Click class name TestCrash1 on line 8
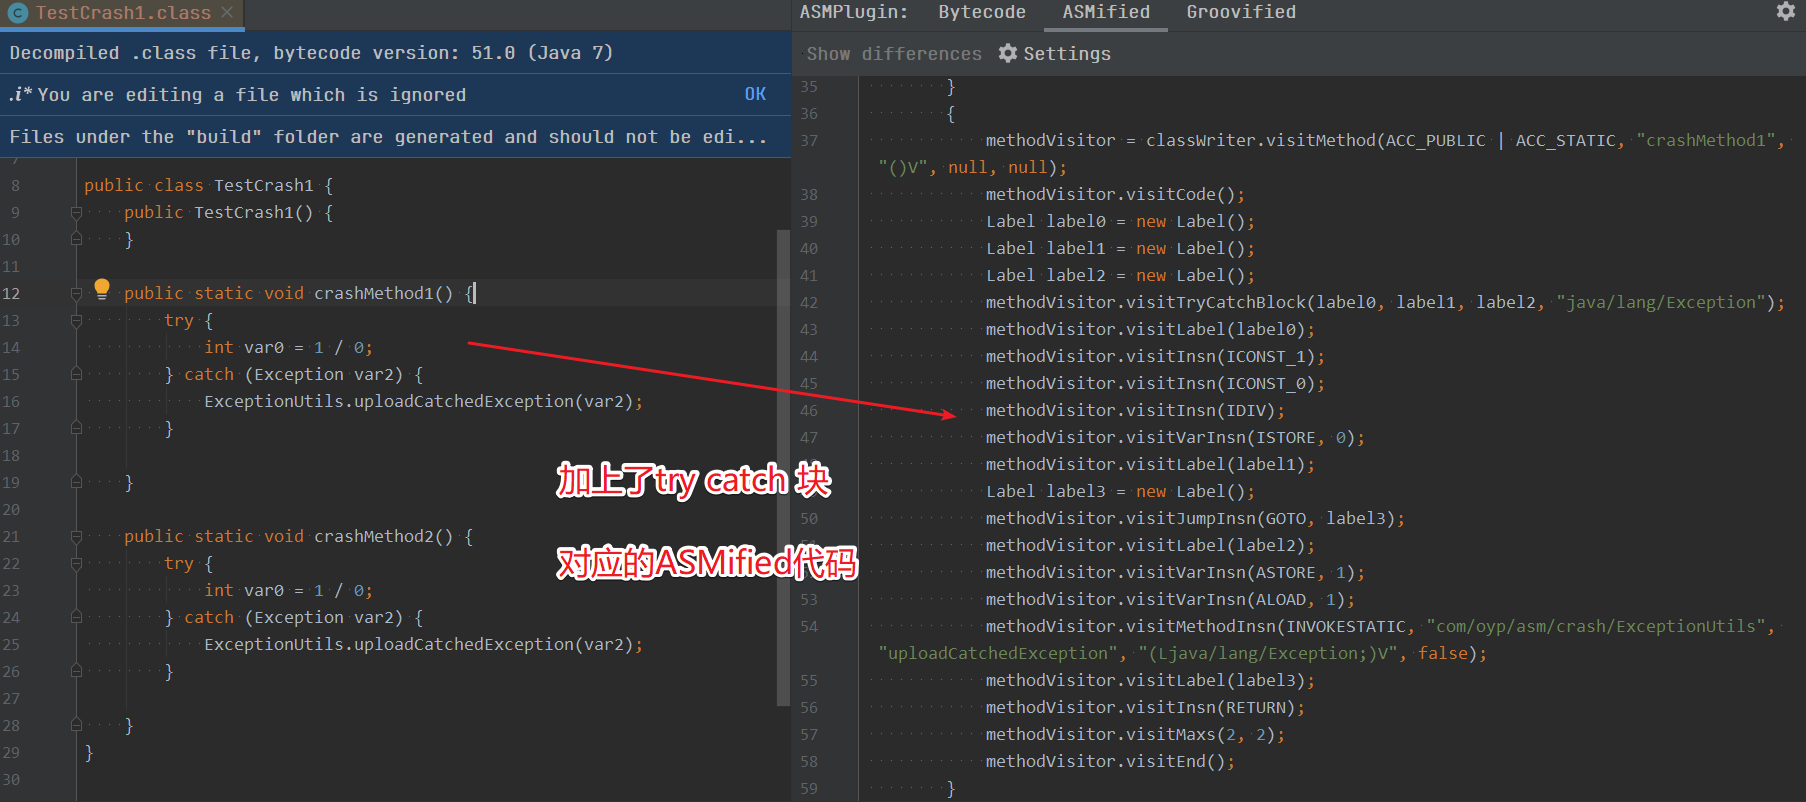This screenshot has height=802, width=1806. 264,185
